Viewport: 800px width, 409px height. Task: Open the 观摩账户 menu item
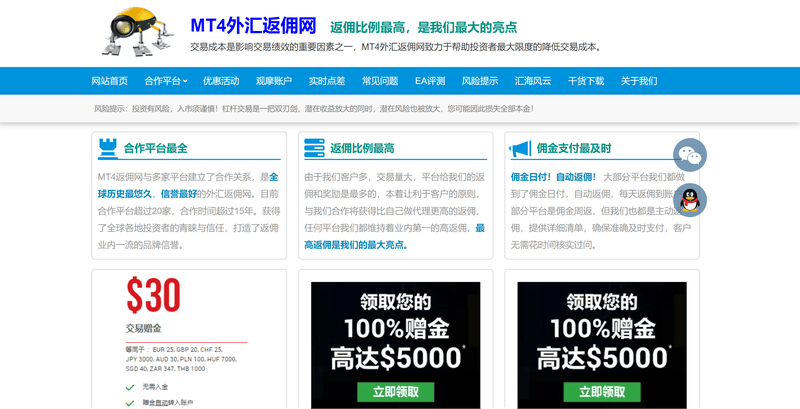coord(274,81)
